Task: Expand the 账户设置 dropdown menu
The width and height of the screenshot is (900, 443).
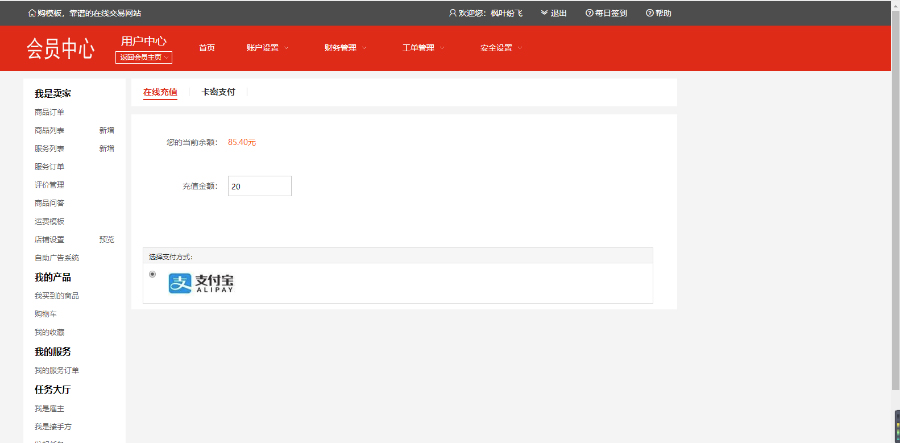Action: click(x=267, y=48)
